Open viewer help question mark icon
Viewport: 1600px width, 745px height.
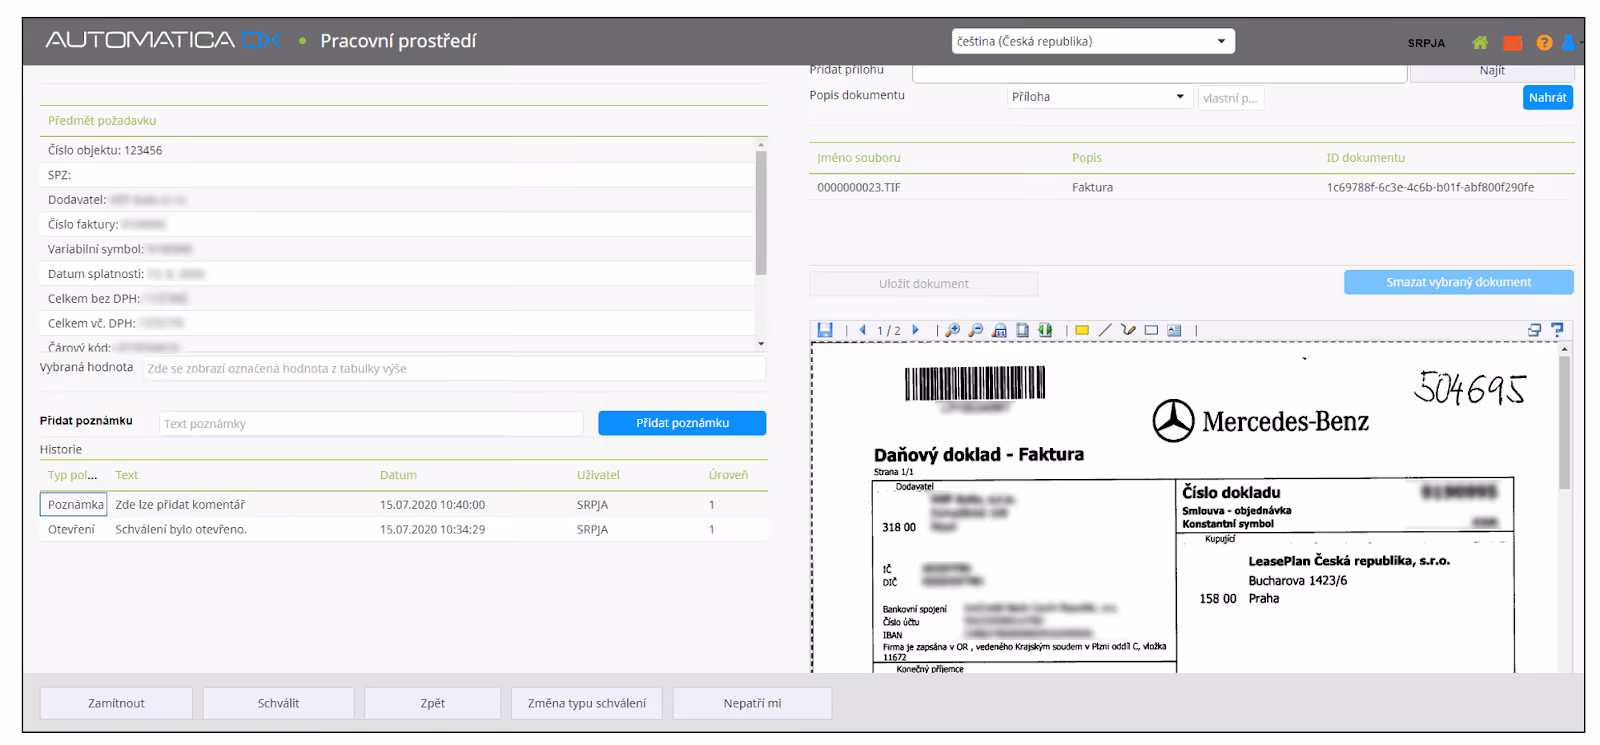pyautogui.click(x=1557, y=330)
